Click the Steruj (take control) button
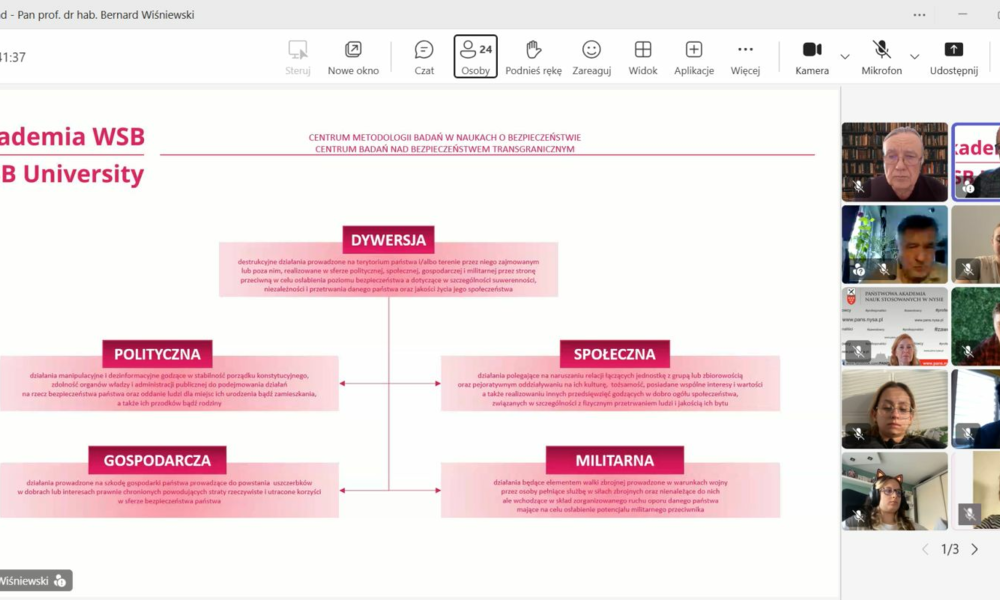 pos(297,57)
